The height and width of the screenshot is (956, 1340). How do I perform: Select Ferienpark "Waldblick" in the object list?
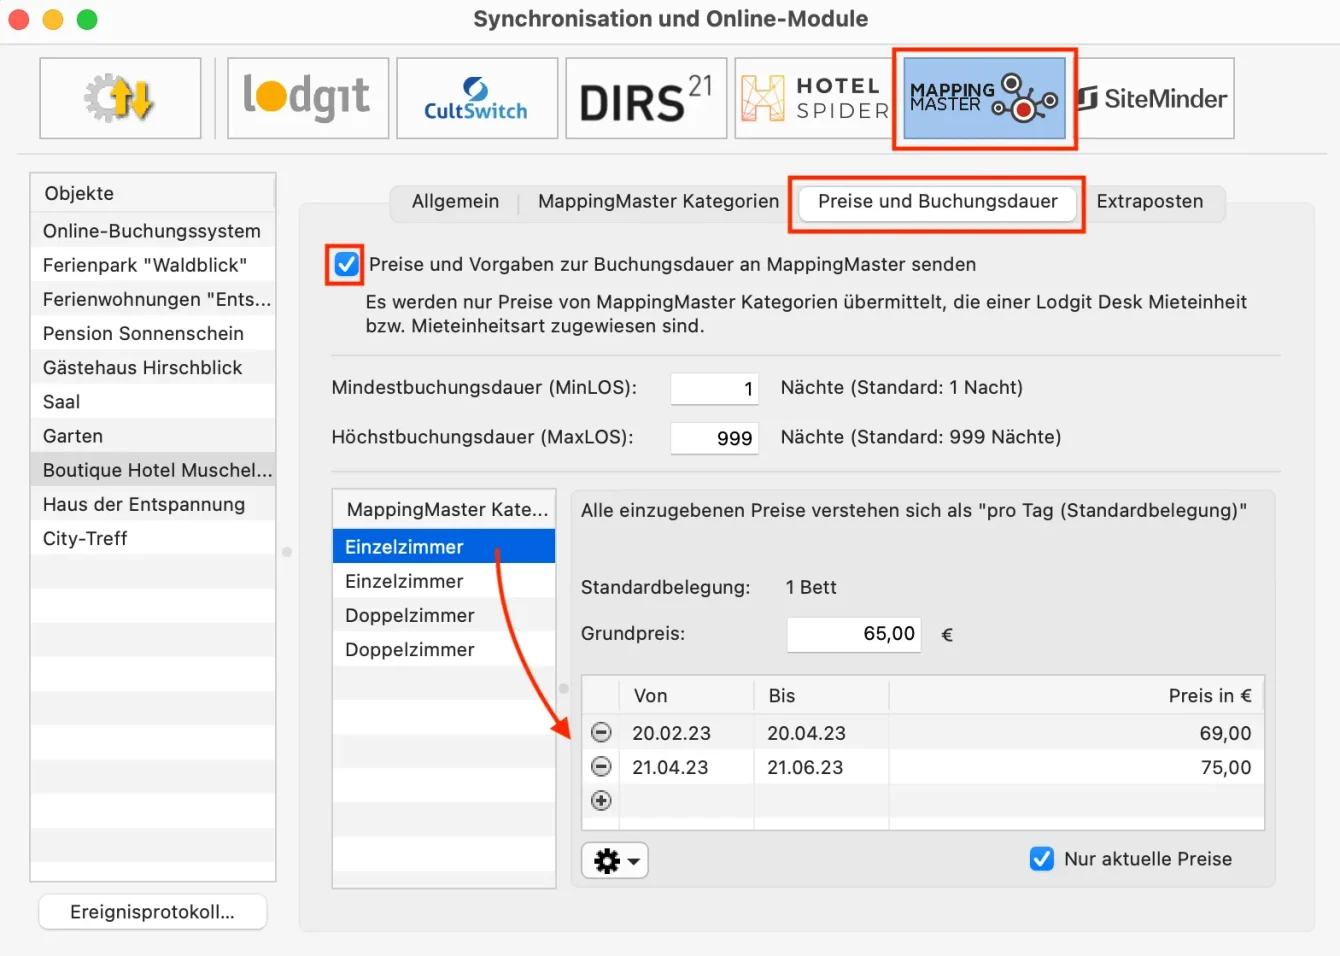(153, 265)
